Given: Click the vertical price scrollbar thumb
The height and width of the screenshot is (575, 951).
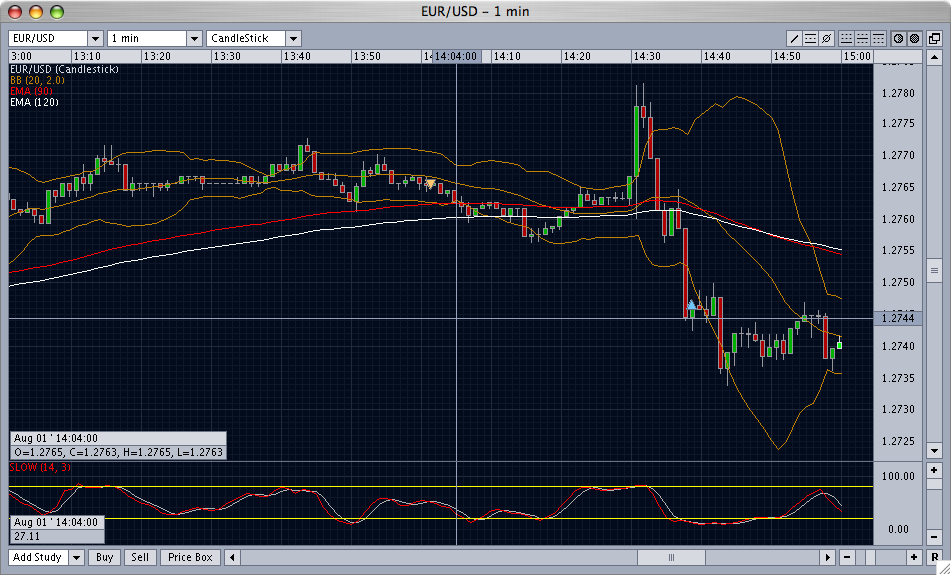Looking at the screenshot, I should click(x=934, y=270).
